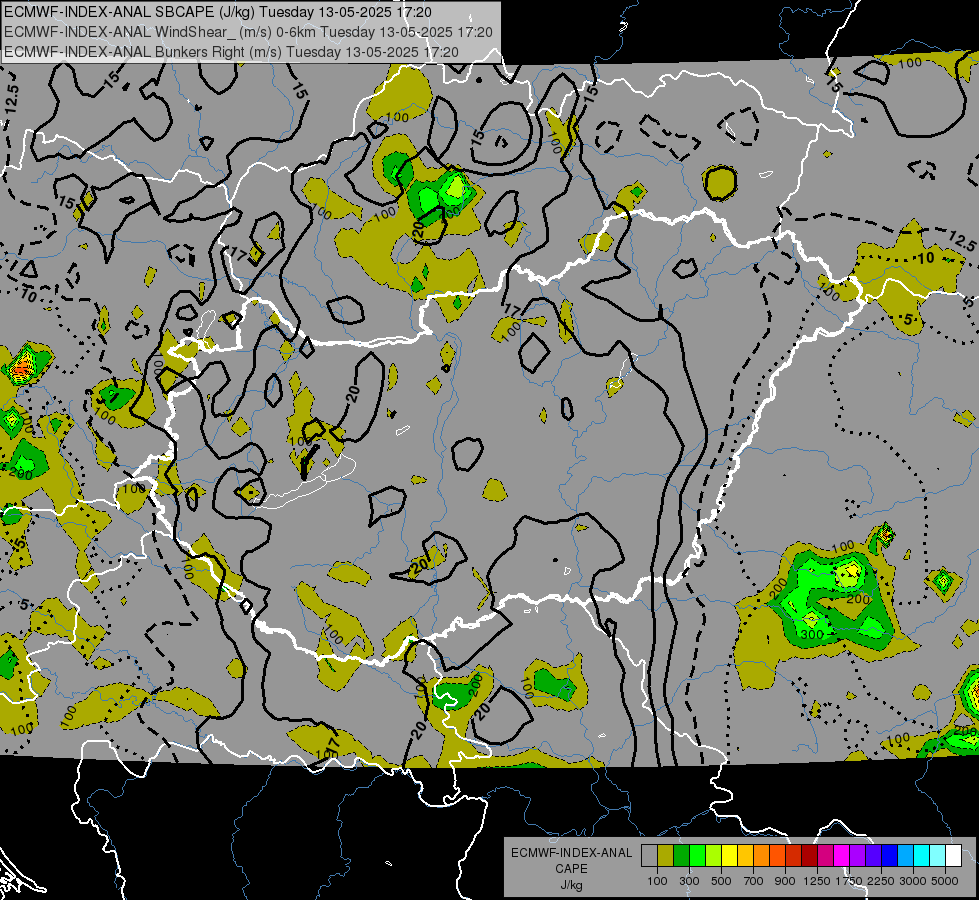
Task: Select the amber legend swatch
Action: (745, 856)
